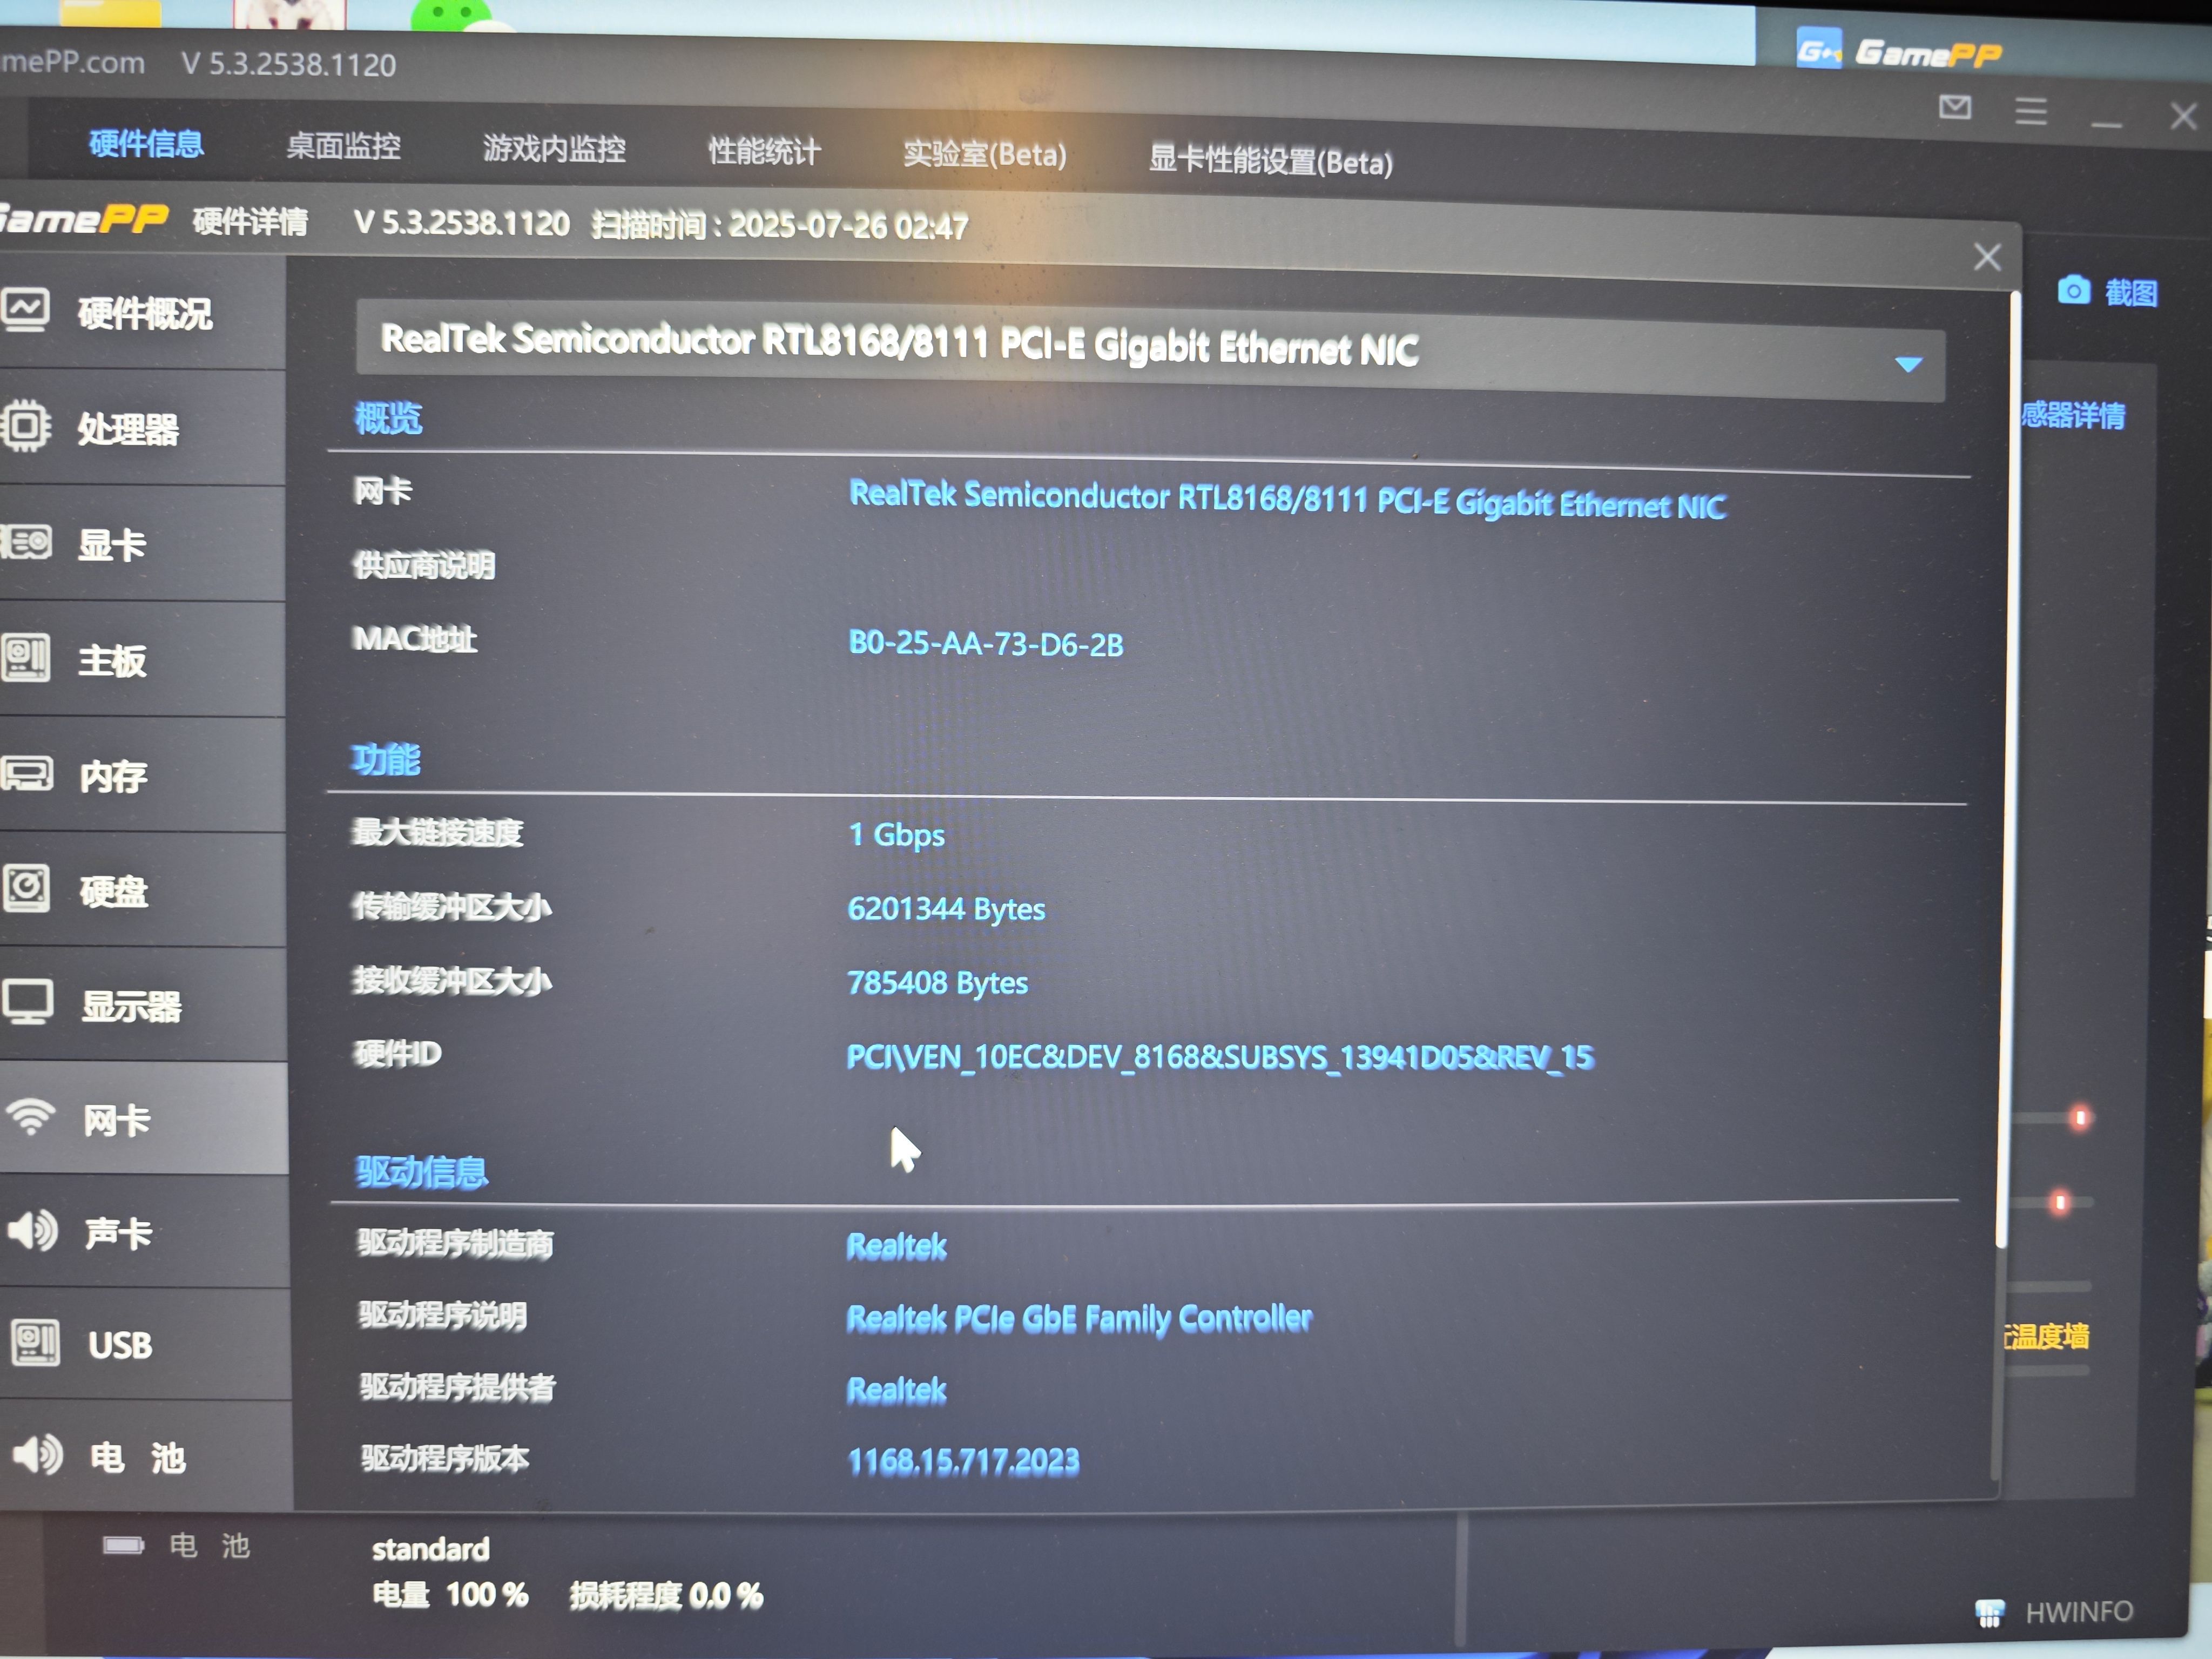Screen dimensions: 2212x1659
Task: Click the camera screenshot button
Action: [x=2073, y=290]
